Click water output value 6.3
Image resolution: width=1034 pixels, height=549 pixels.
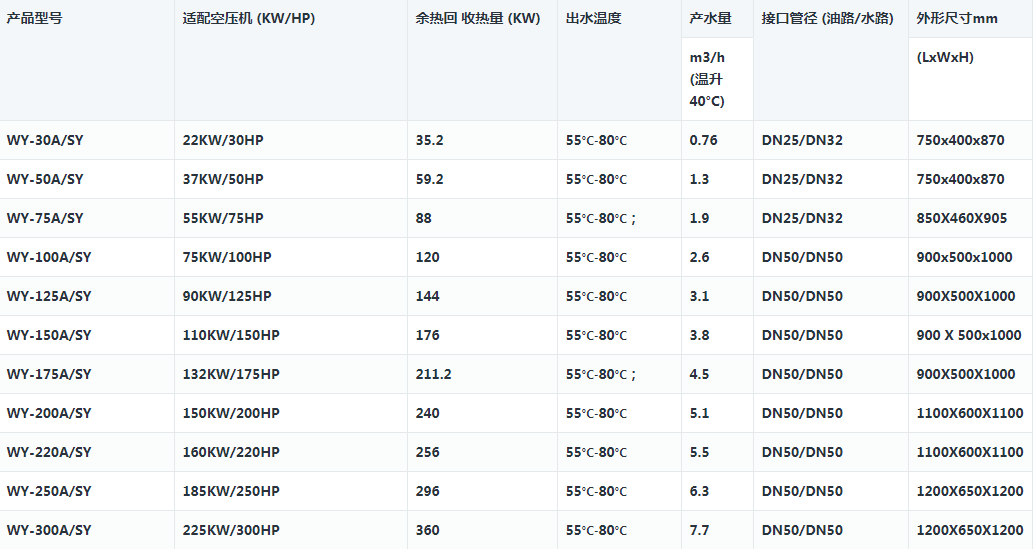pyautogui.click(x=699, y=491)
